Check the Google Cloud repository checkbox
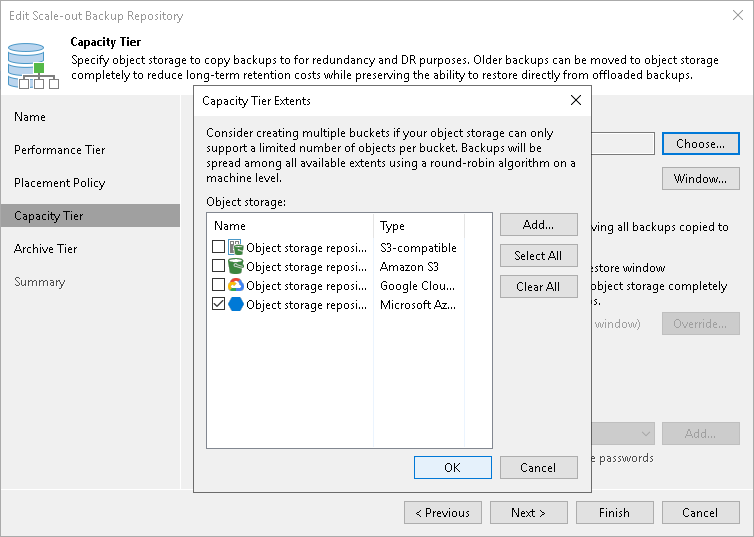The width and height of the screenshot is (754, 537). [218, 285]
